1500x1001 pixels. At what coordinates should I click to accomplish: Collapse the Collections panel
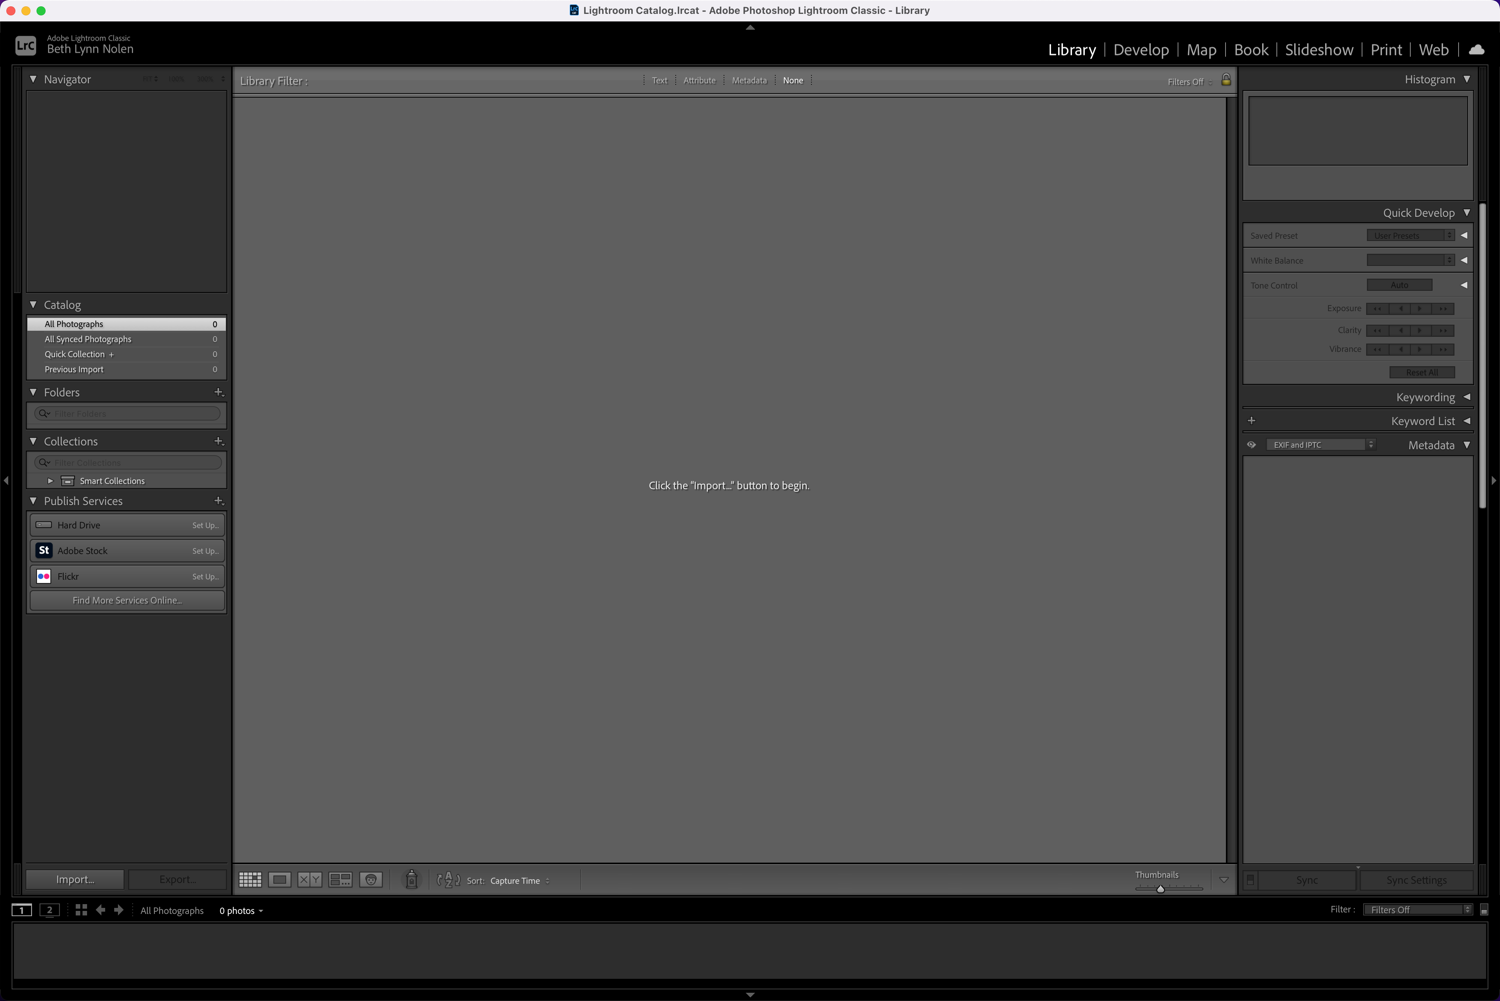tap(33, 441)
